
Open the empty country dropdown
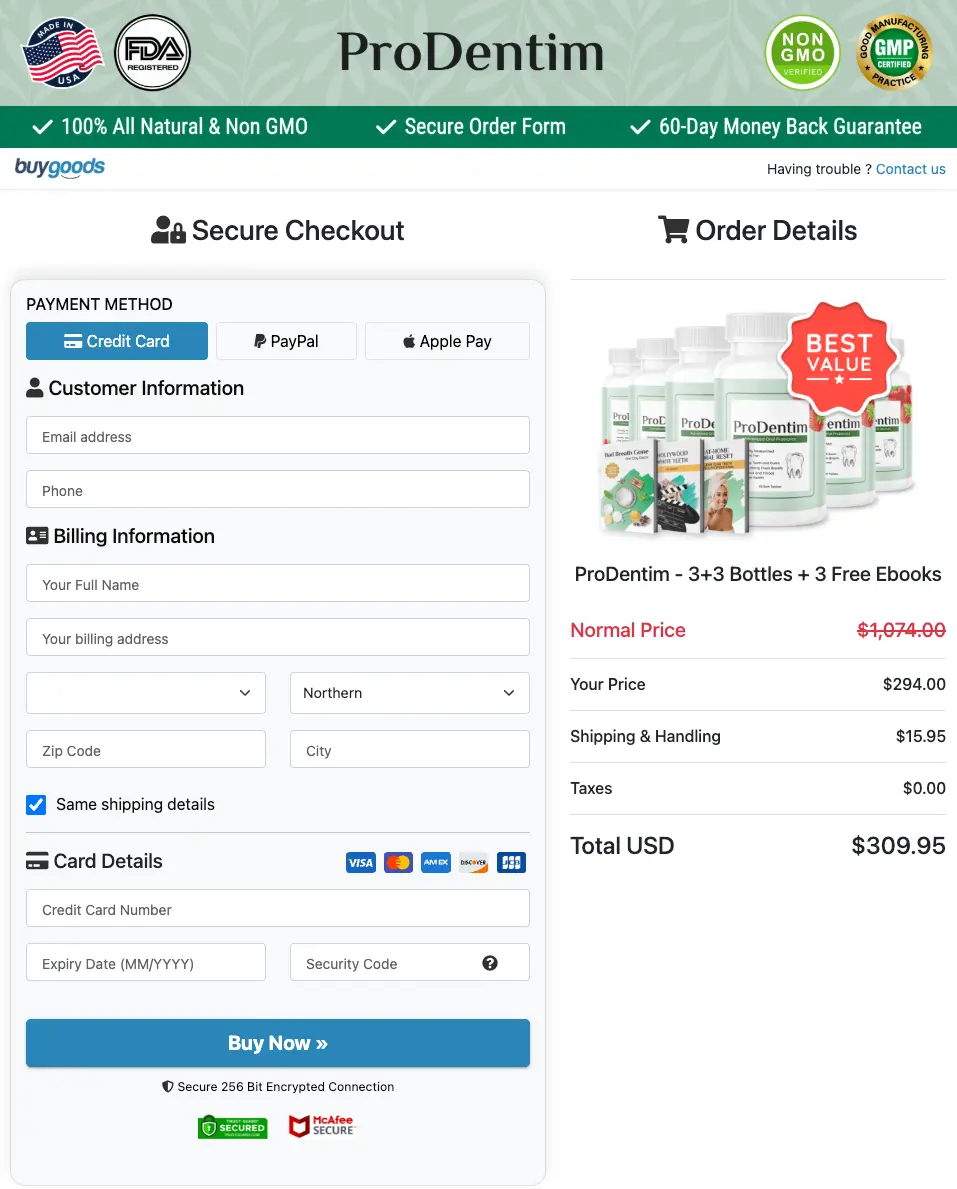click(146, 692)
